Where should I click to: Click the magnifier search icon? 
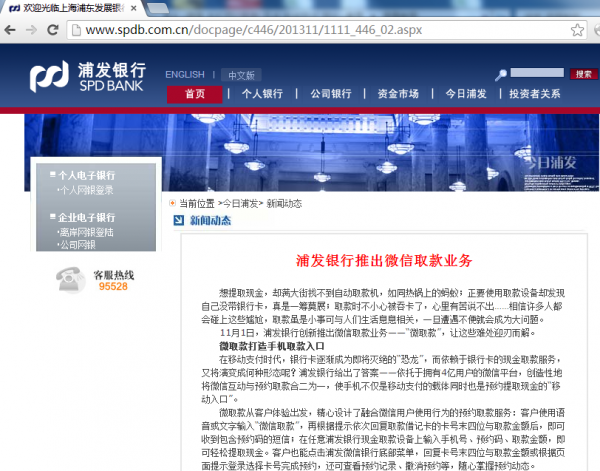click(501, 75)
